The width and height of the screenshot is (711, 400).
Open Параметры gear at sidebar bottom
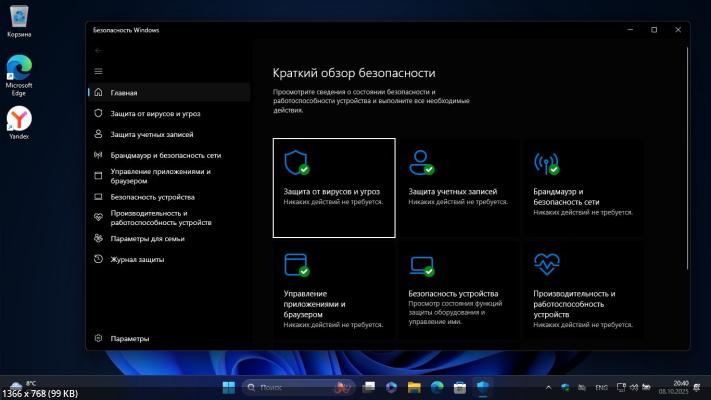(130, 339)
